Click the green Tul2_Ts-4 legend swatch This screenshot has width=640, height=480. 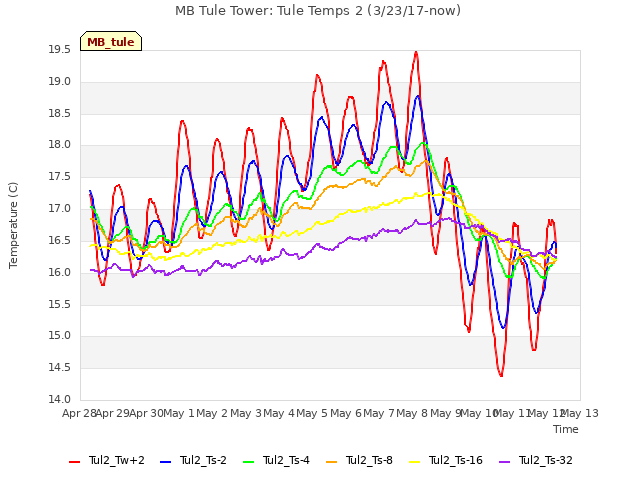[x=249, y=462]
